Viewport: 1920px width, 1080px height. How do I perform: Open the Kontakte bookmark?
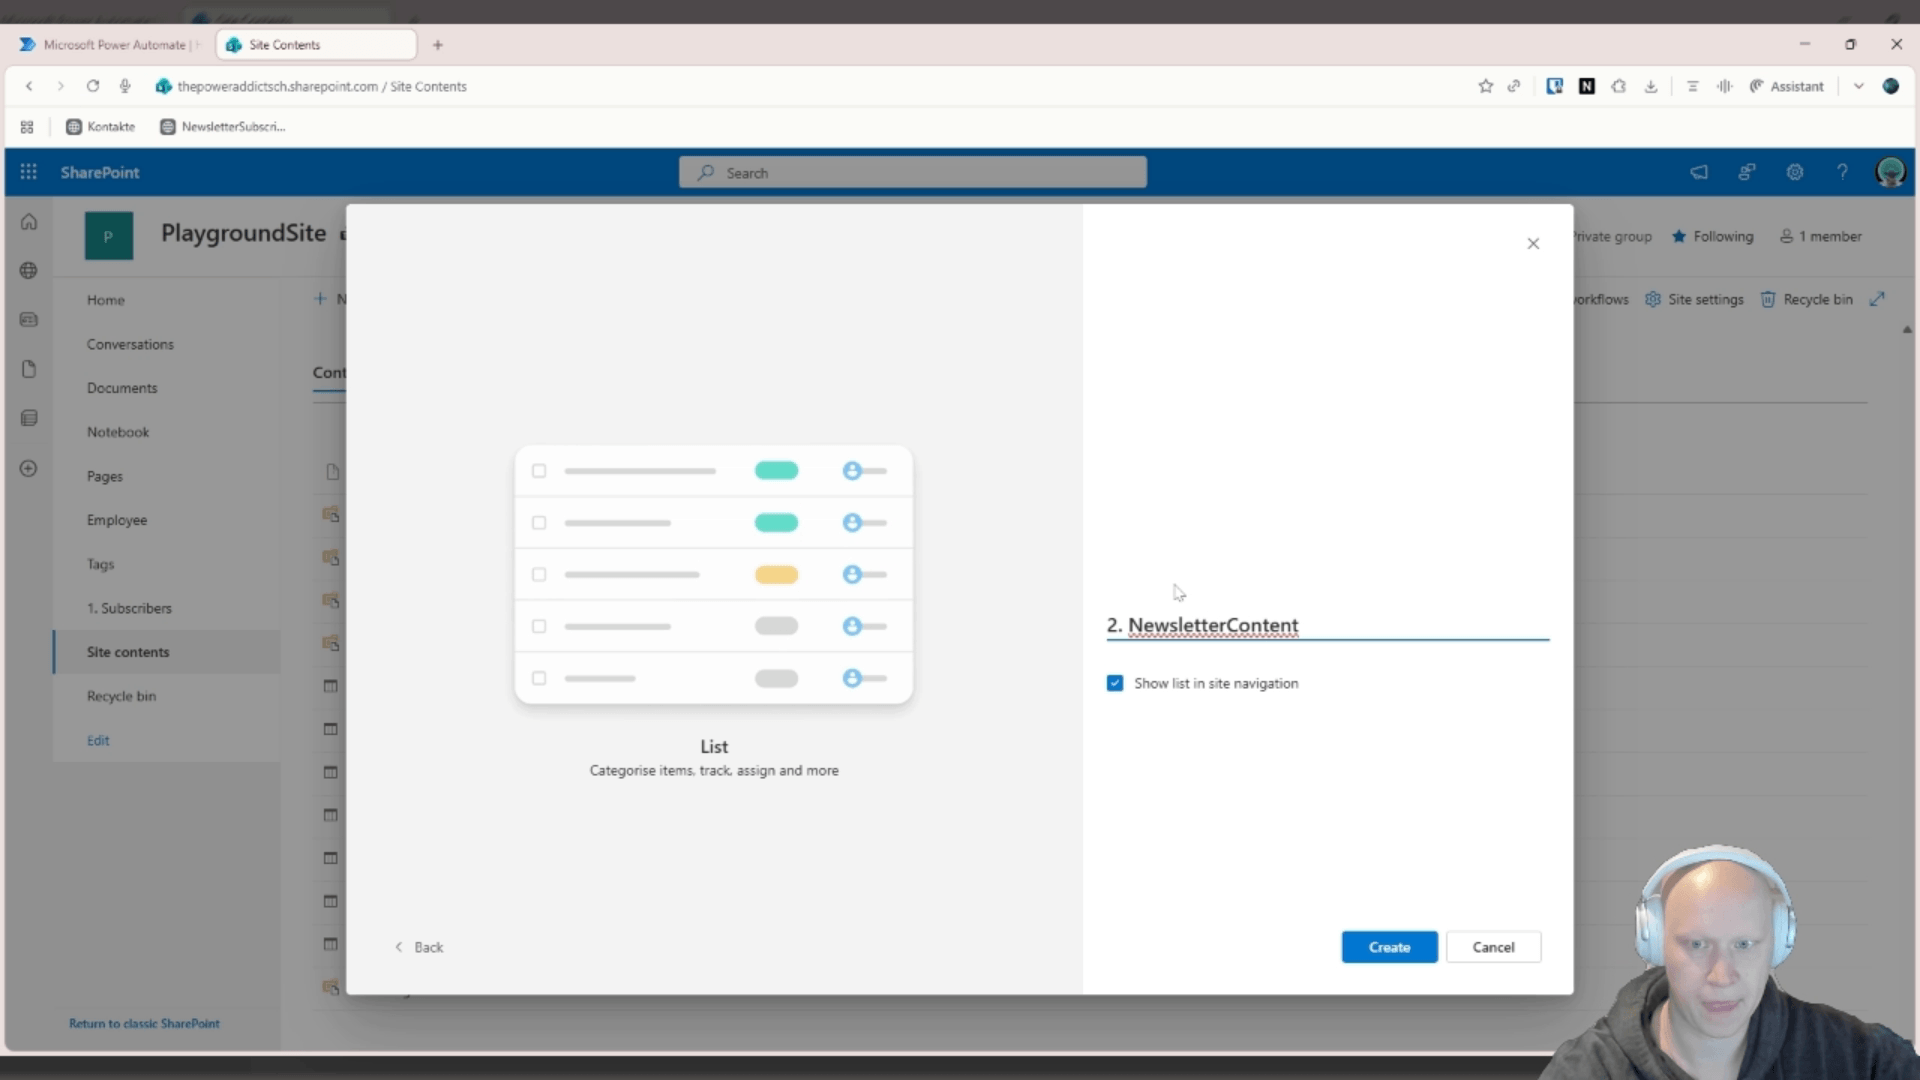pos(100,127)
